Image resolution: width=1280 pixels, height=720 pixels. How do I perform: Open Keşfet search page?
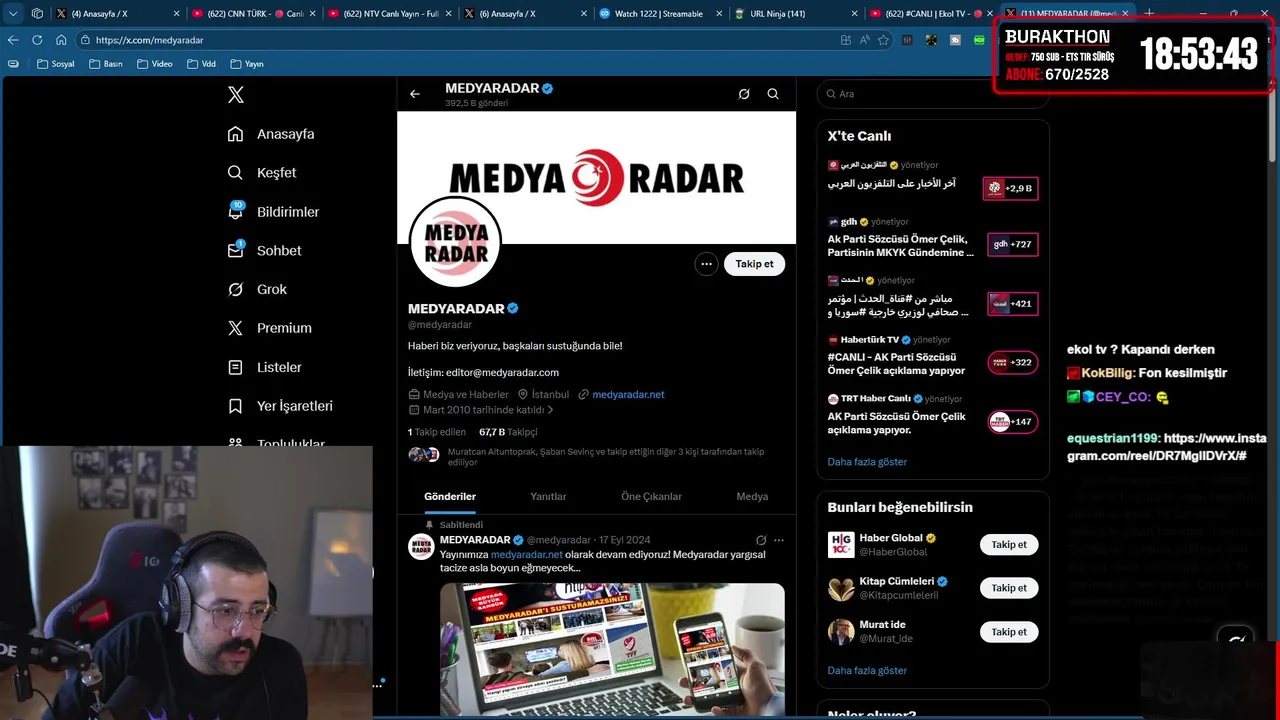coord(262,173)
